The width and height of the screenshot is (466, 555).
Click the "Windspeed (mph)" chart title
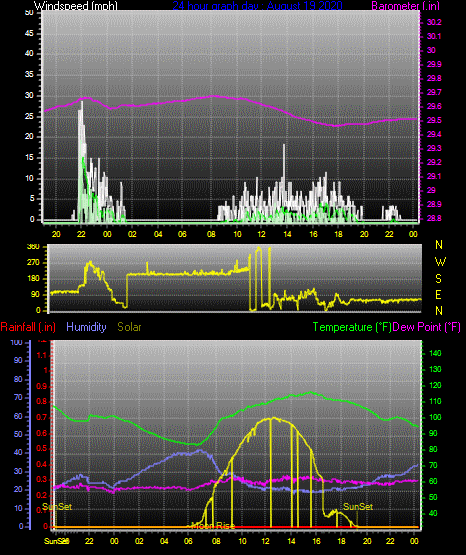(75, 5)
